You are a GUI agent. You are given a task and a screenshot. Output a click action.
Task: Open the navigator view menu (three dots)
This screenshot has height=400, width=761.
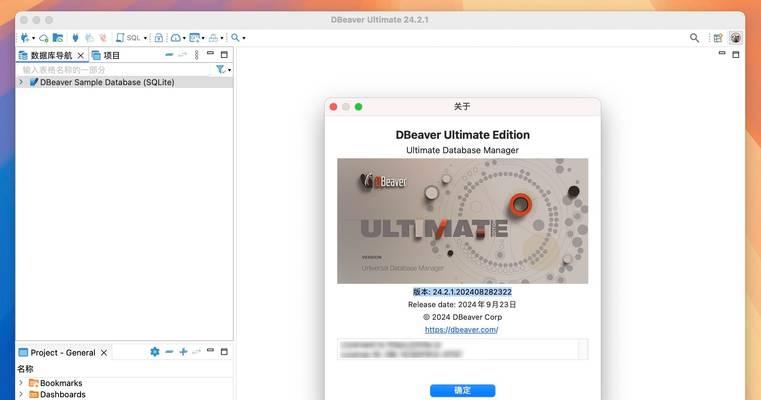tap(197, 55)
